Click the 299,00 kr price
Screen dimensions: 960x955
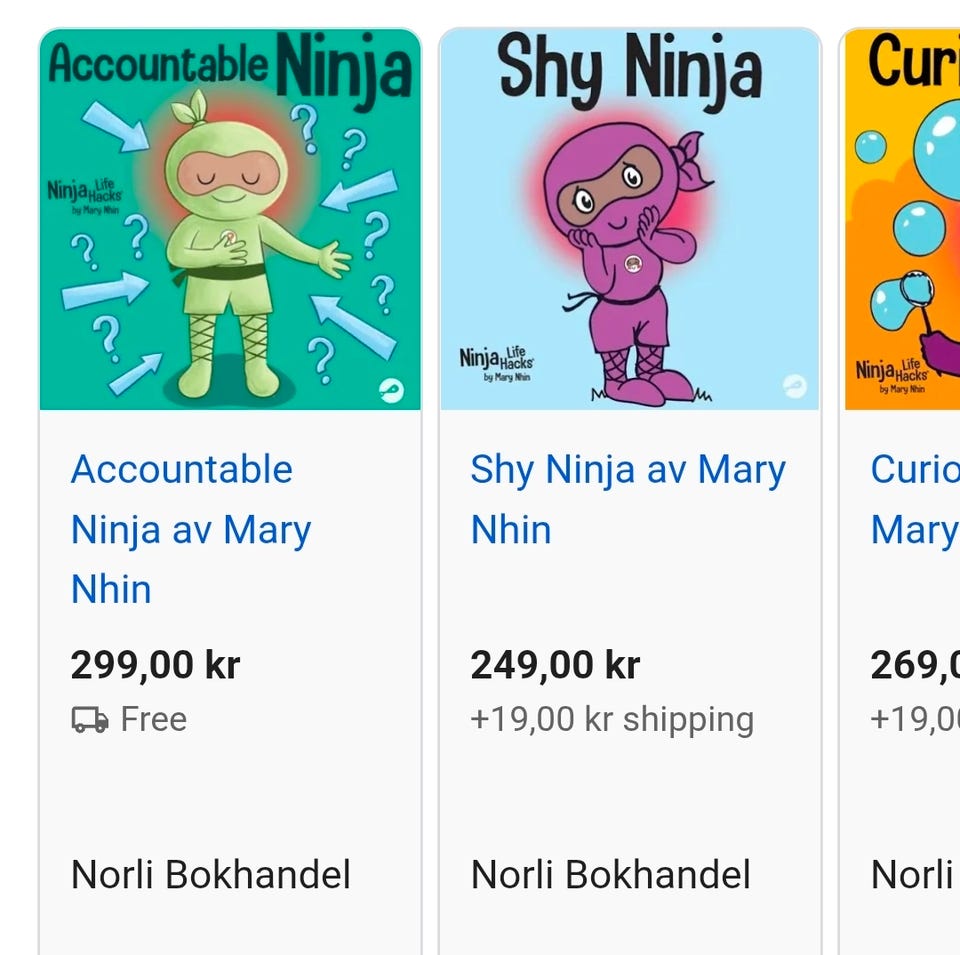click(156, 665)
